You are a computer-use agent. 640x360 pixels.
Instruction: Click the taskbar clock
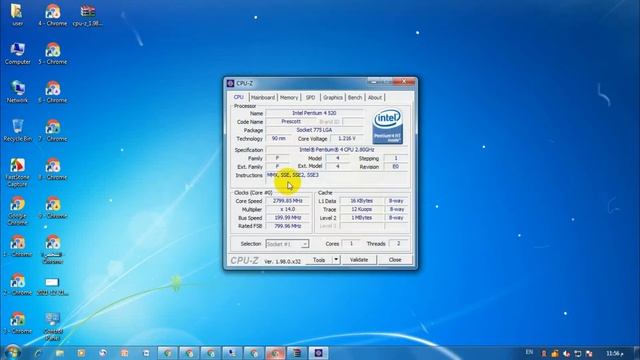click(x=615, y=353)
